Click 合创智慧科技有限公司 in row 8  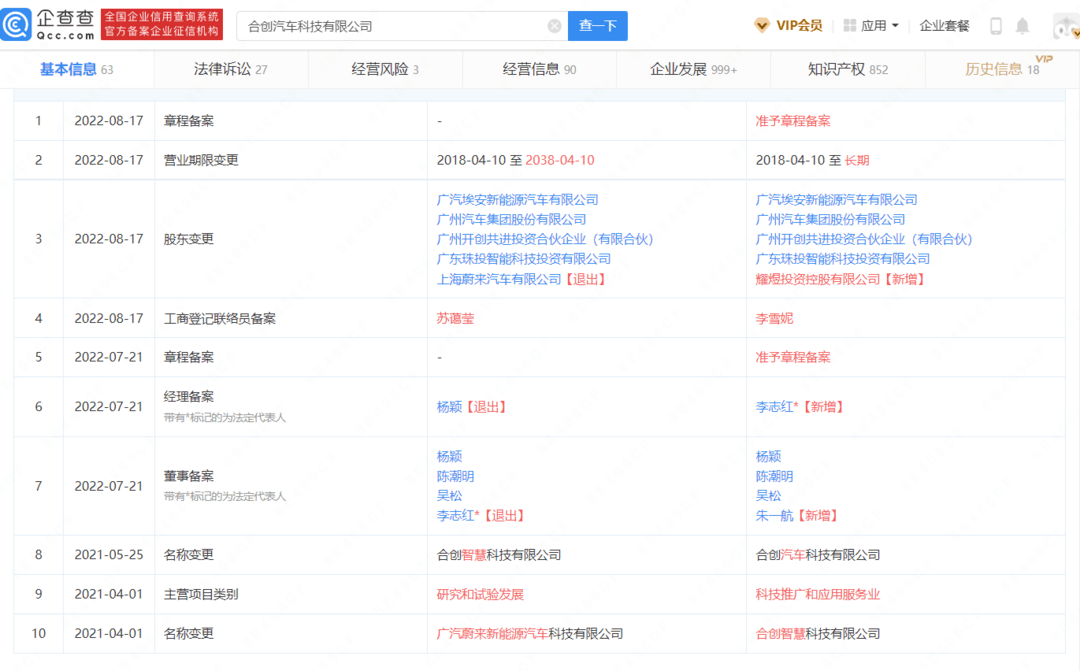(x=499, y=555)
